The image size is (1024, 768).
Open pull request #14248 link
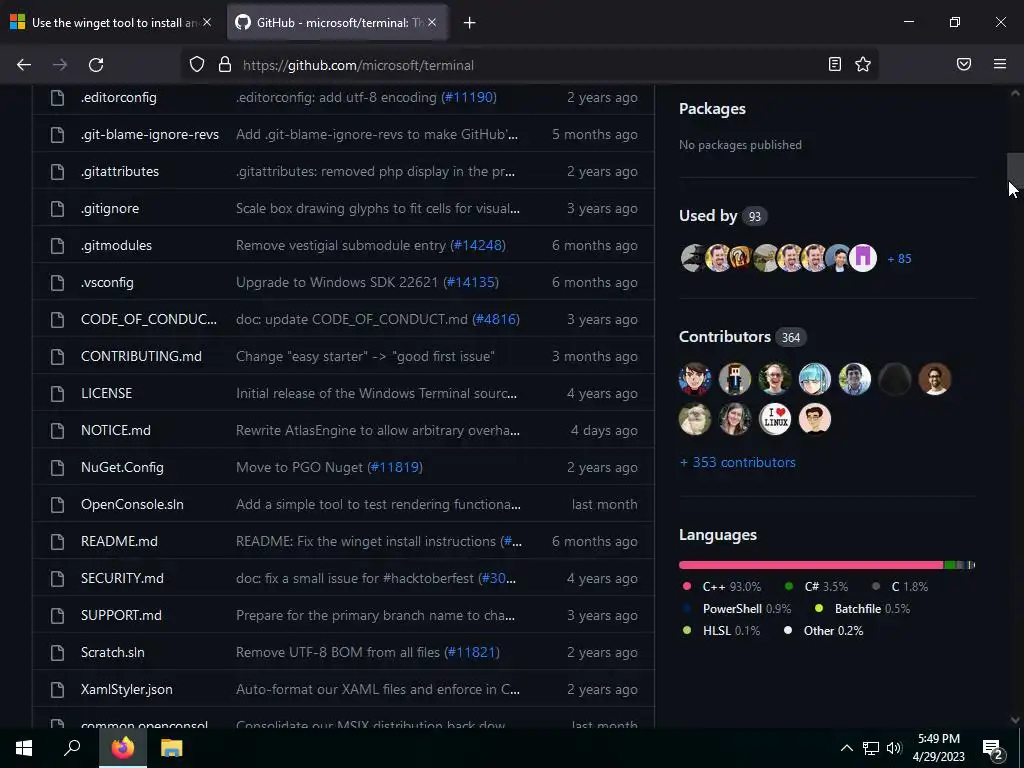tap(478, 246)
